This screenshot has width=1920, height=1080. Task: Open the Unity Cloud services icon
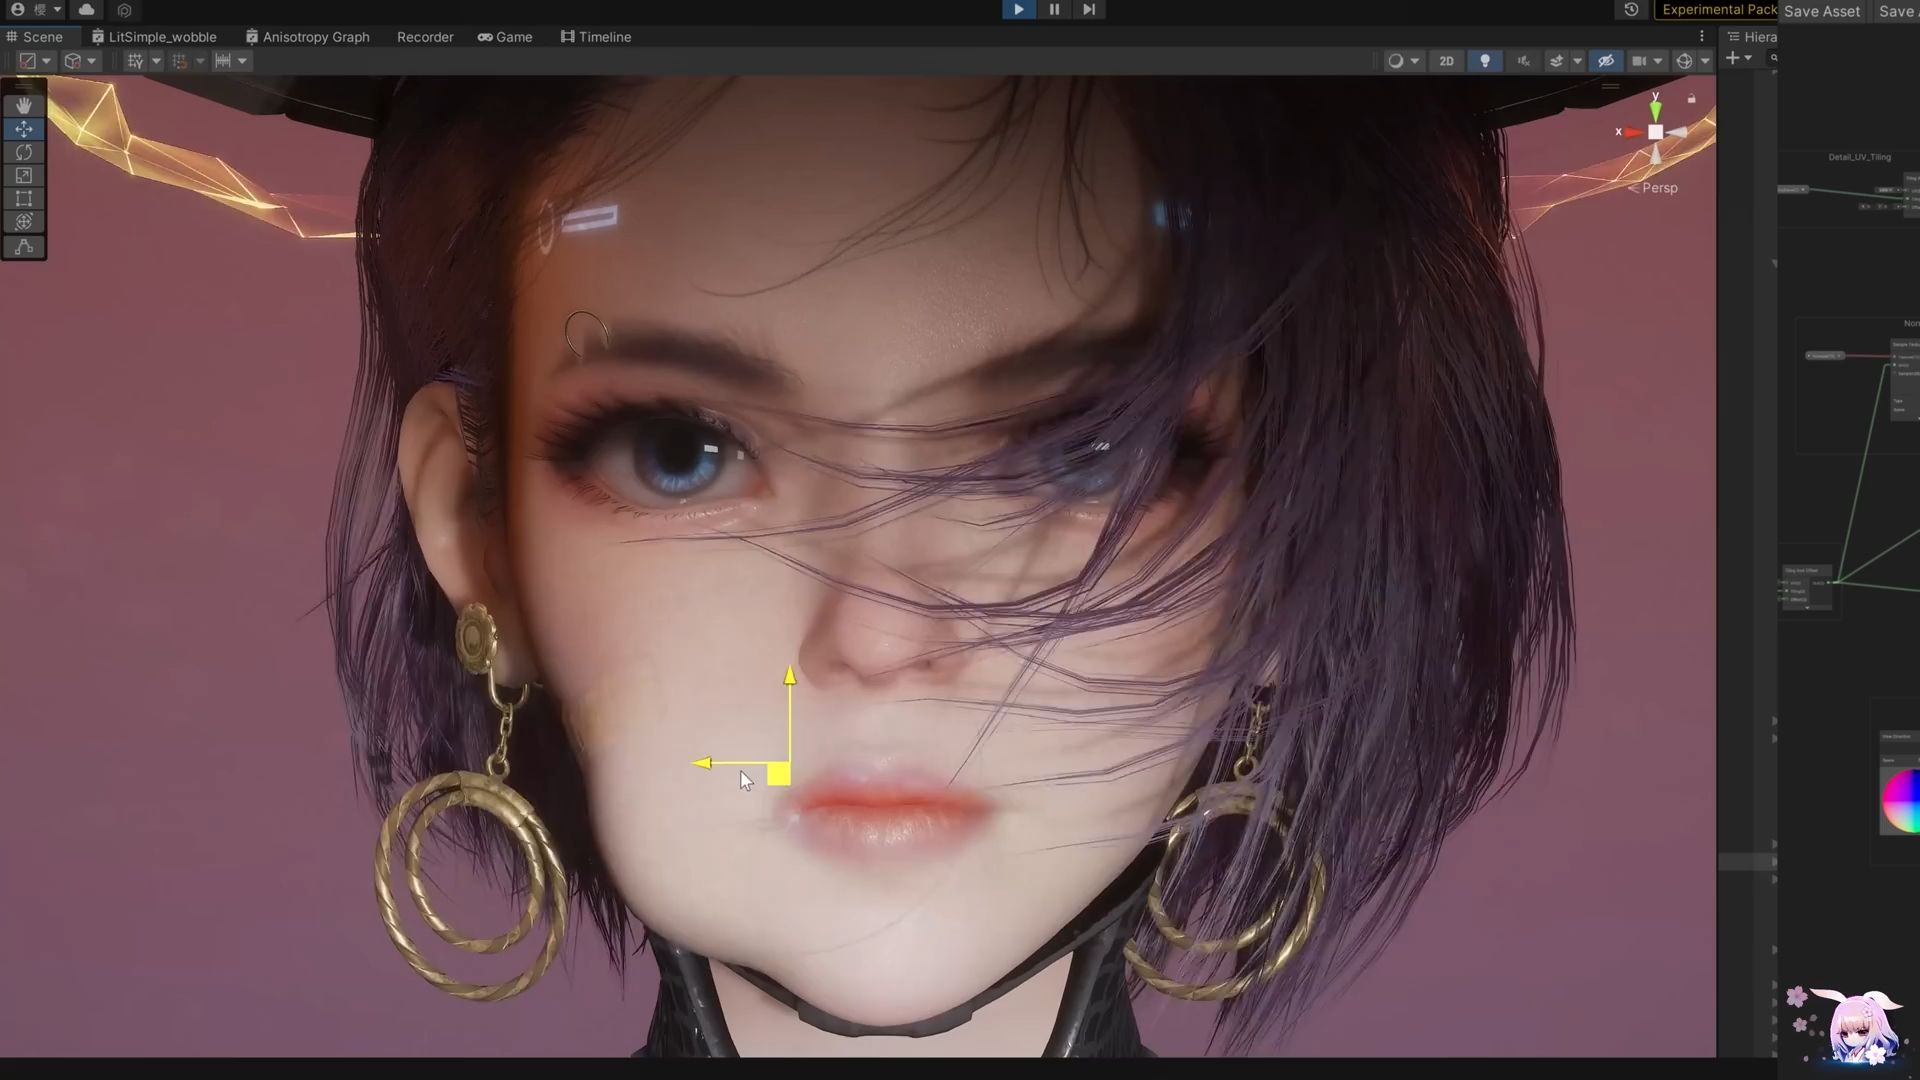tap(86, 10)
